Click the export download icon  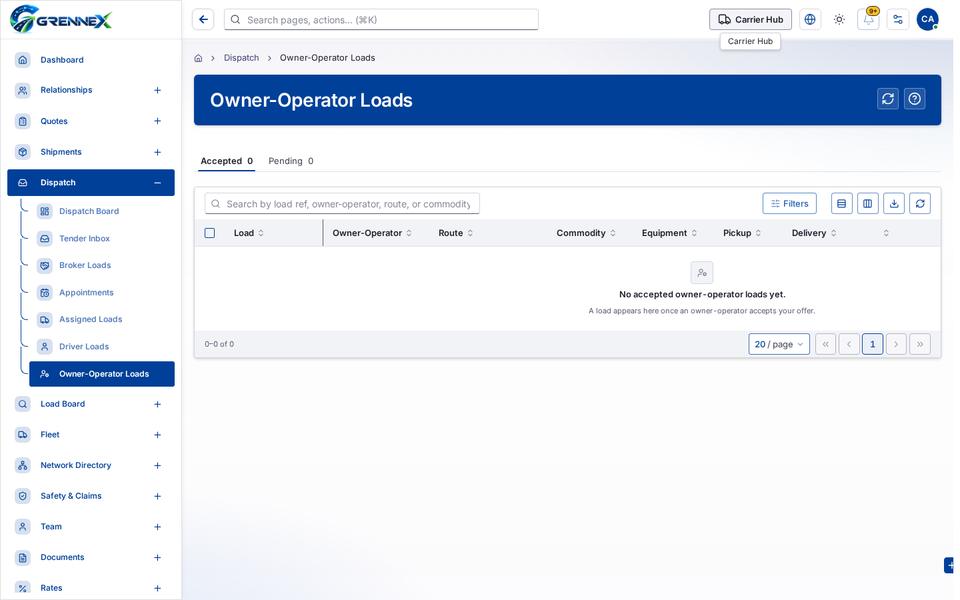coord(894,204)
